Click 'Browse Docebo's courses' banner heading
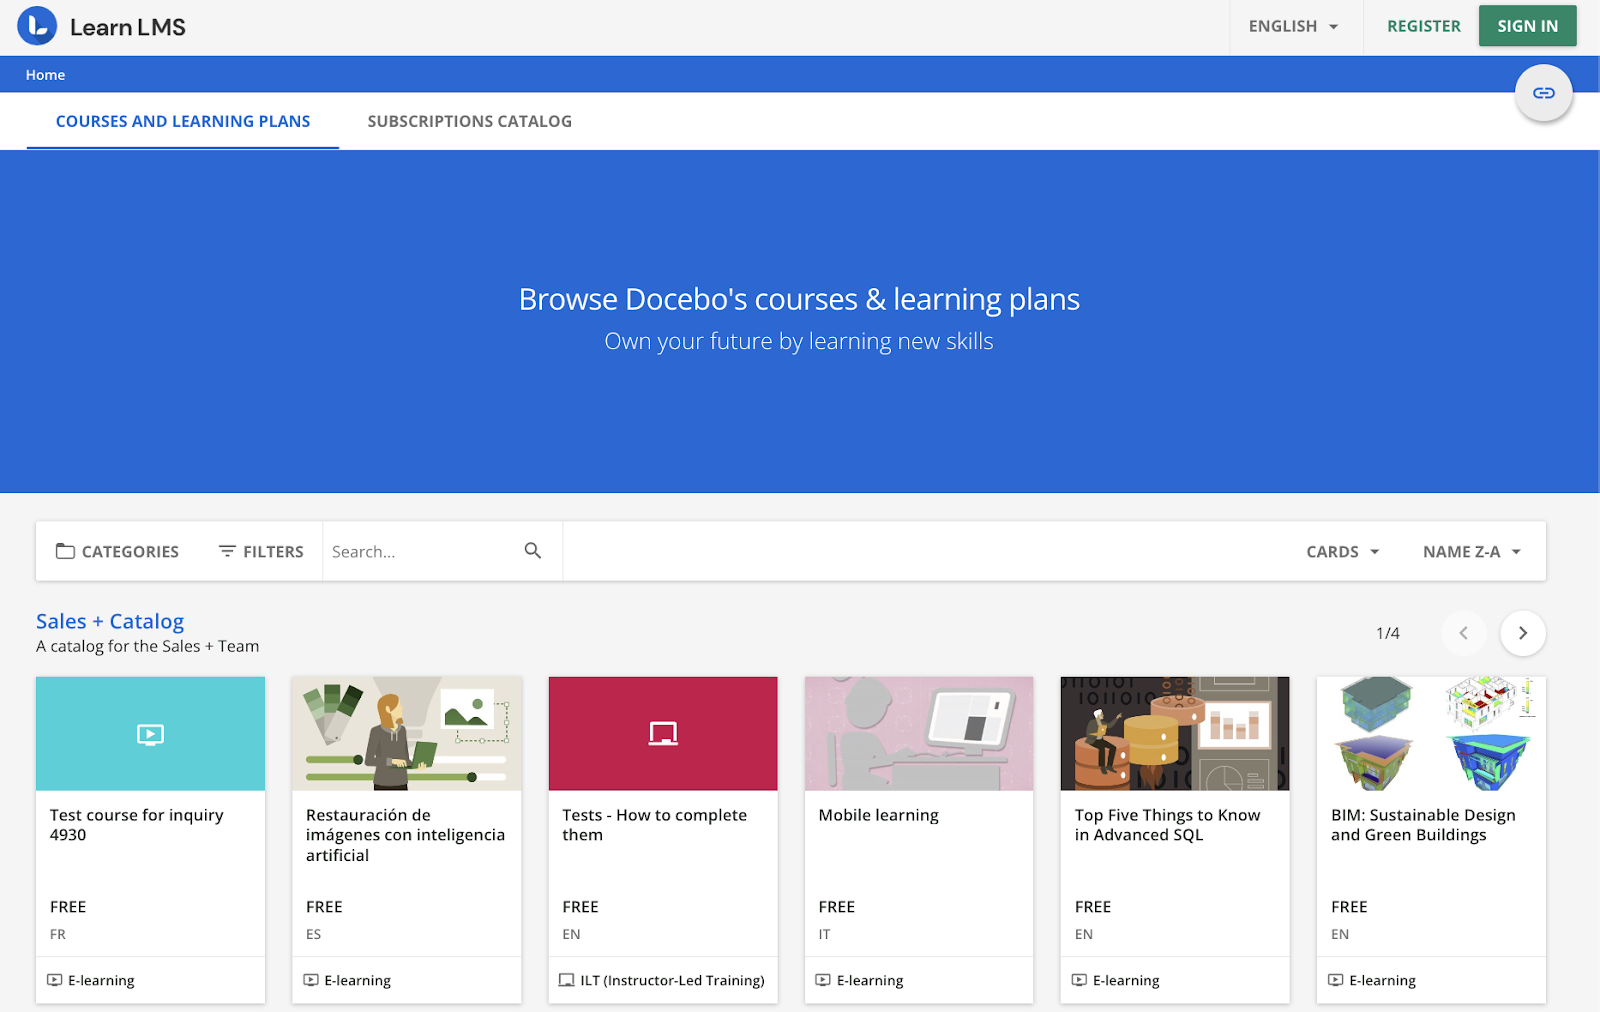Screen dimensions: 1600x1012 799,299
